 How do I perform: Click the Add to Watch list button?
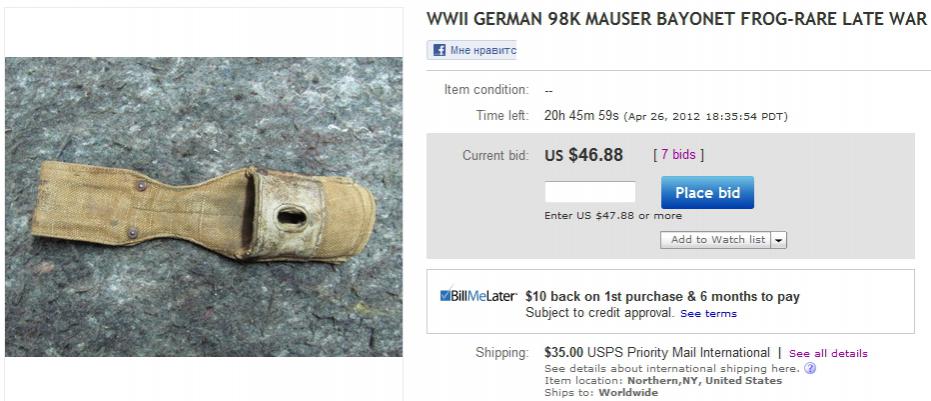716,240
